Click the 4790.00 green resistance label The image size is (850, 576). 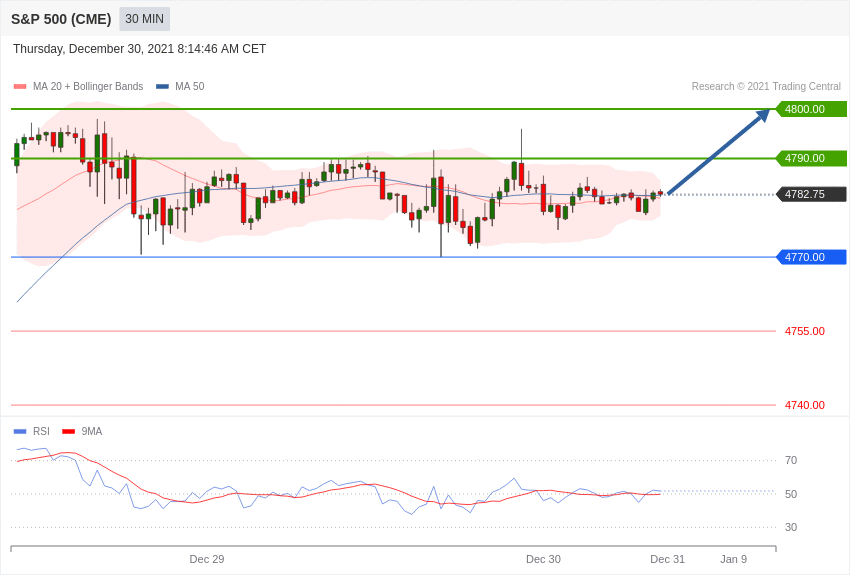[812, 158]
